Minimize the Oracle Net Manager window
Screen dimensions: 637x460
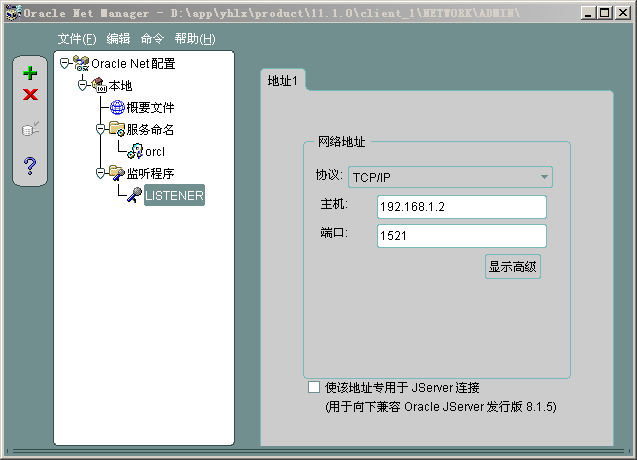click(587, 13)
